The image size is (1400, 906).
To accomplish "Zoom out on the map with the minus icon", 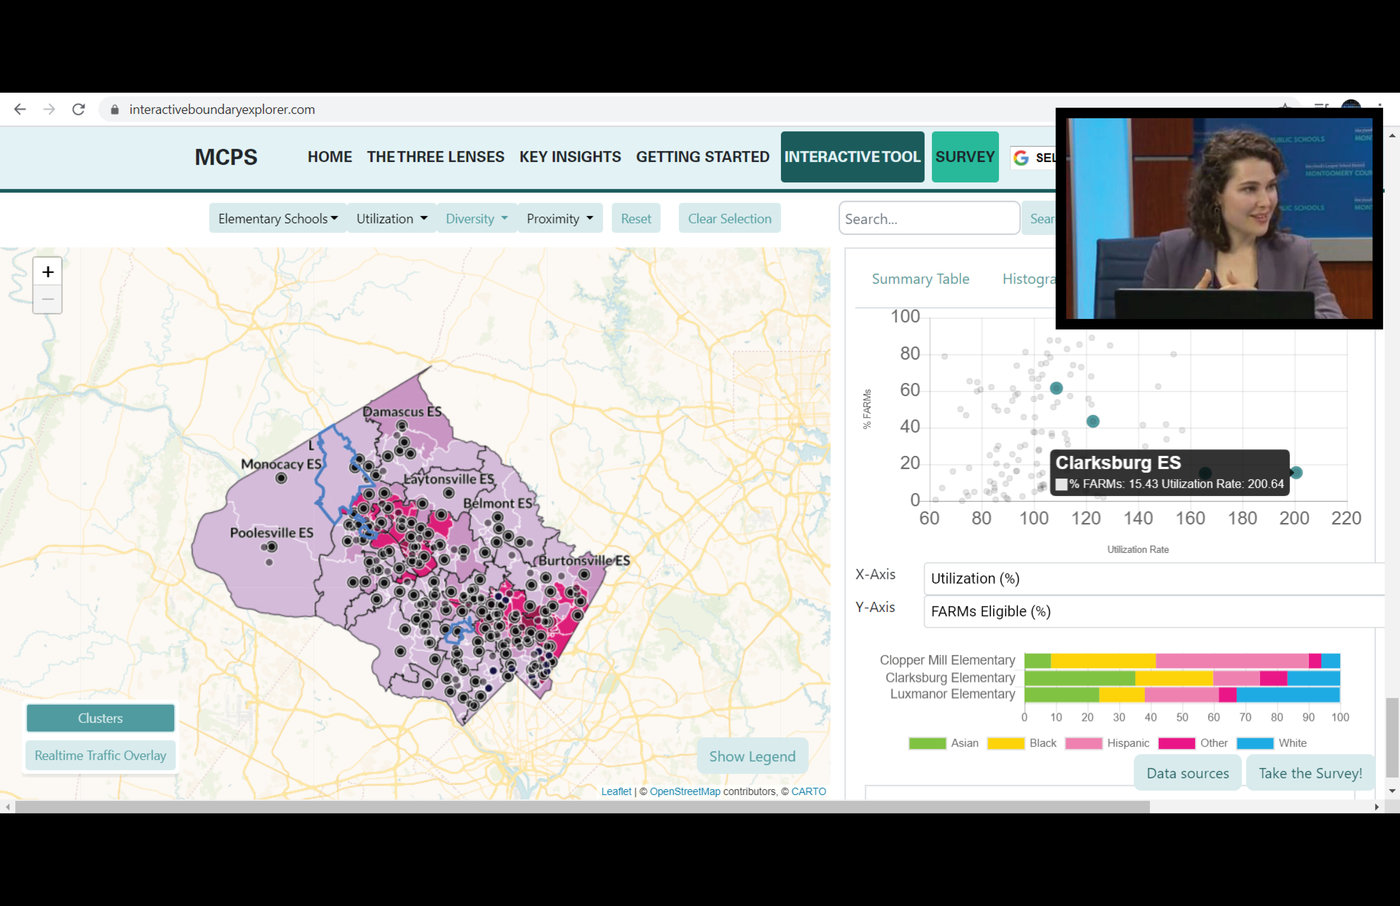I will click(47, 299).
